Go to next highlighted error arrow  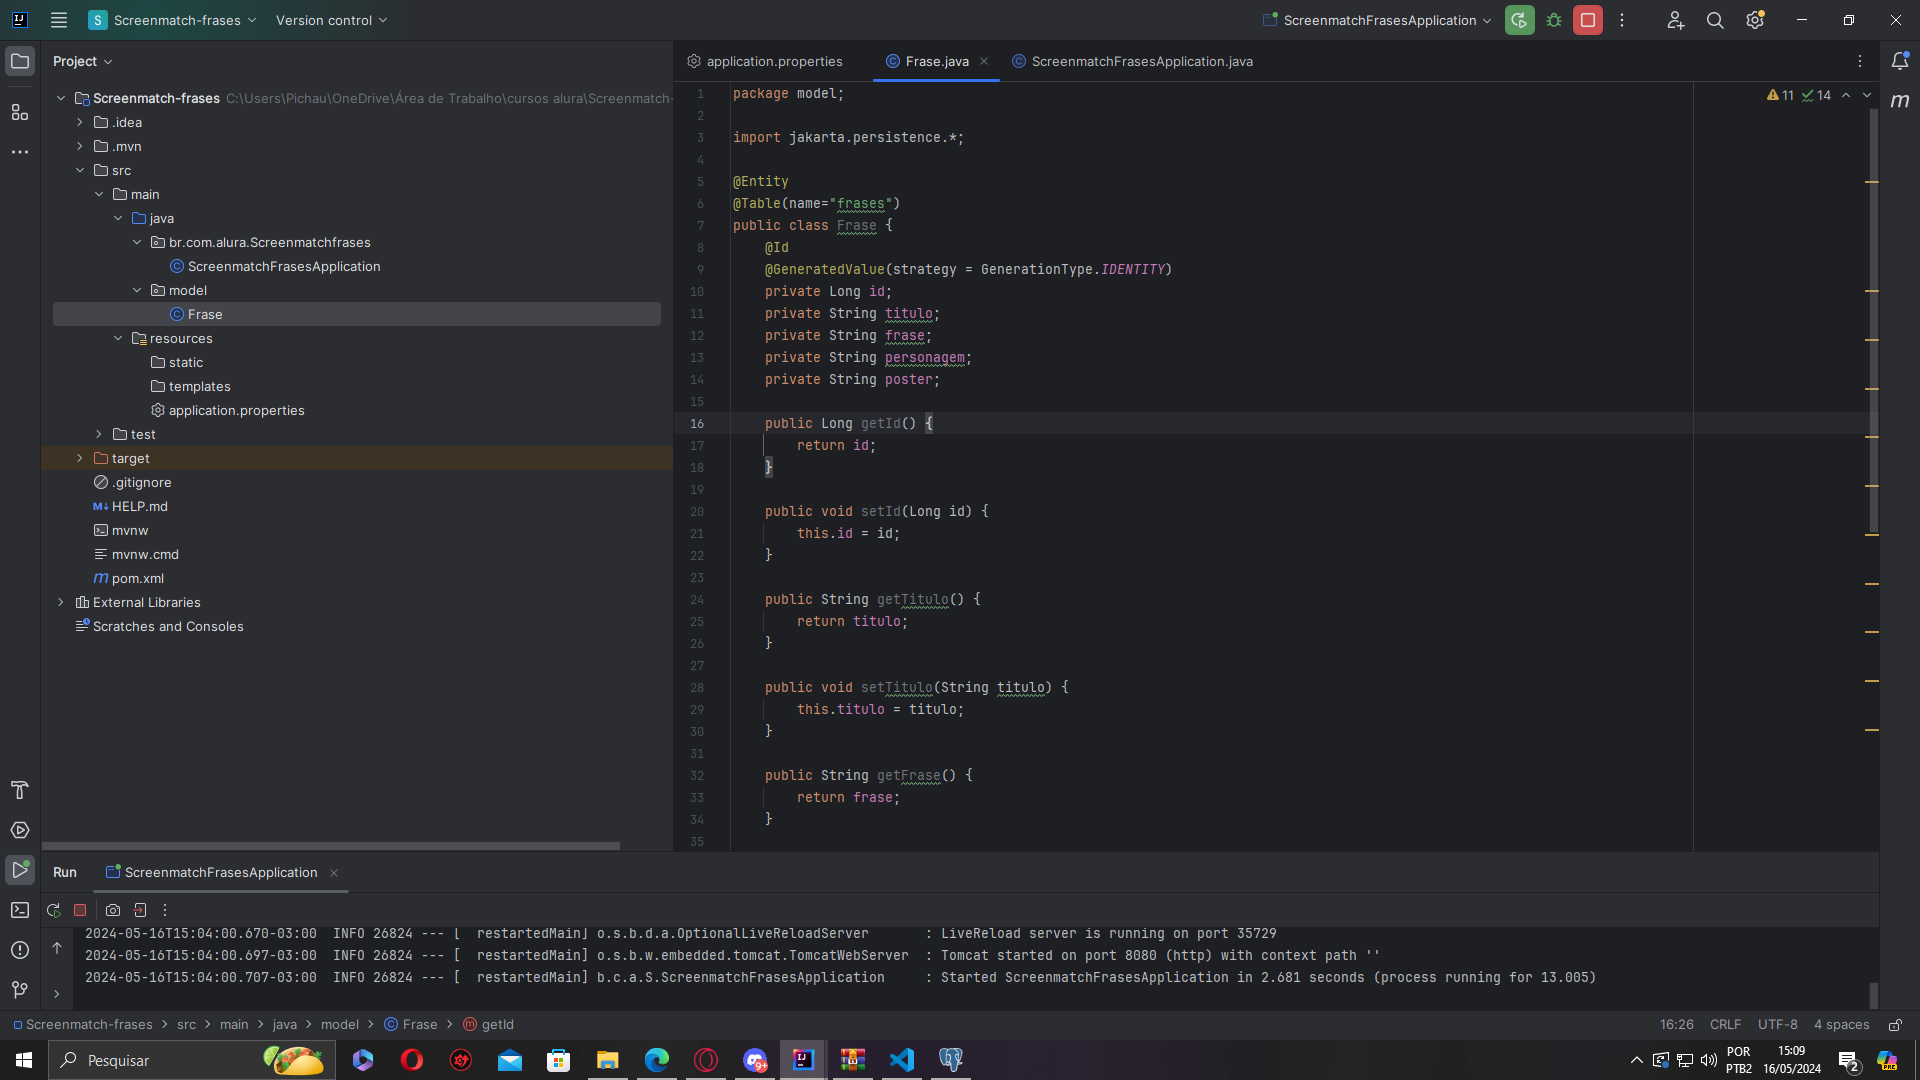pos(1867,95)
